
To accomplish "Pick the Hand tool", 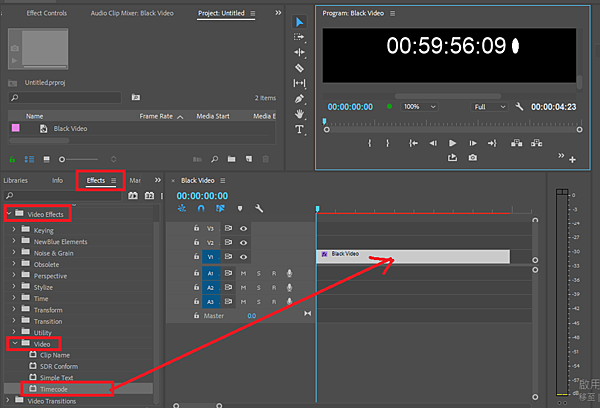I will [300, 114].
